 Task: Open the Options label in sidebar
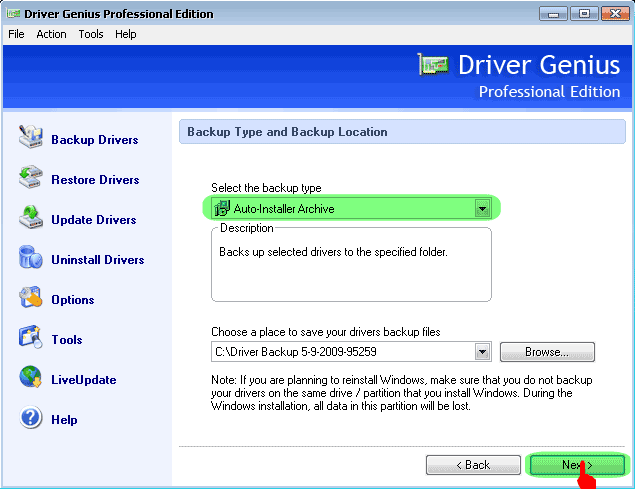tap(73, 300)
